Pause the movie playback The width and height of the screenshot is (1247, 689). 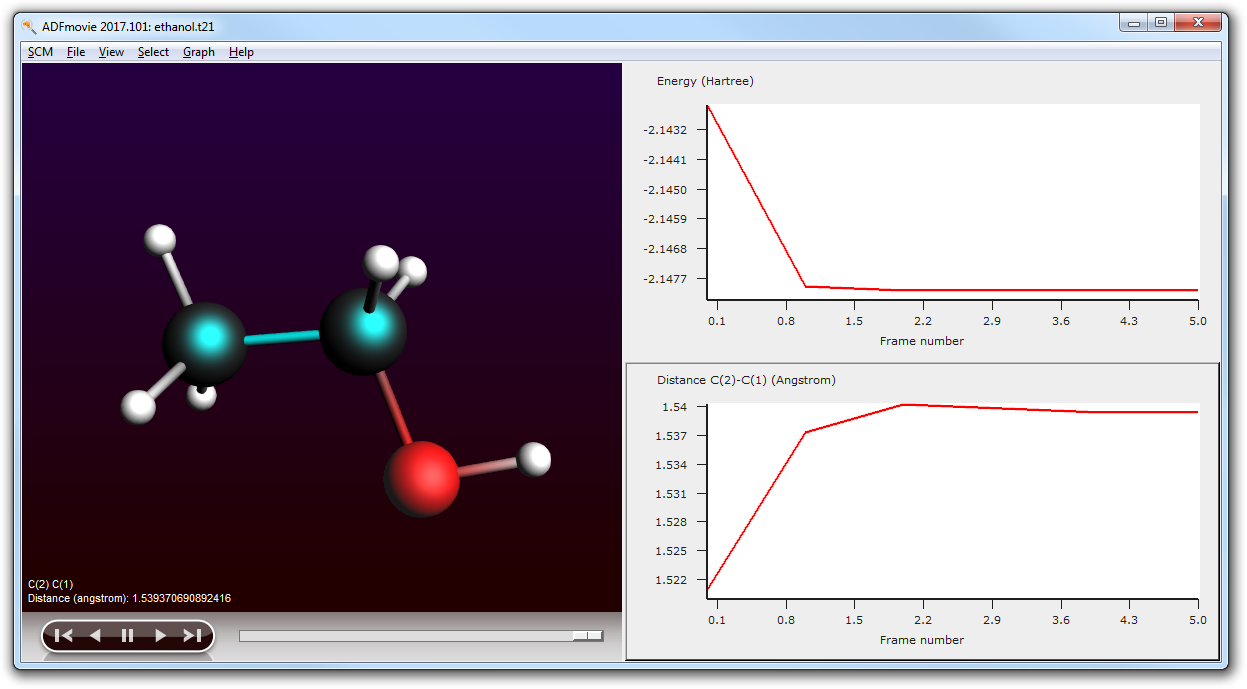coord(127,635)
